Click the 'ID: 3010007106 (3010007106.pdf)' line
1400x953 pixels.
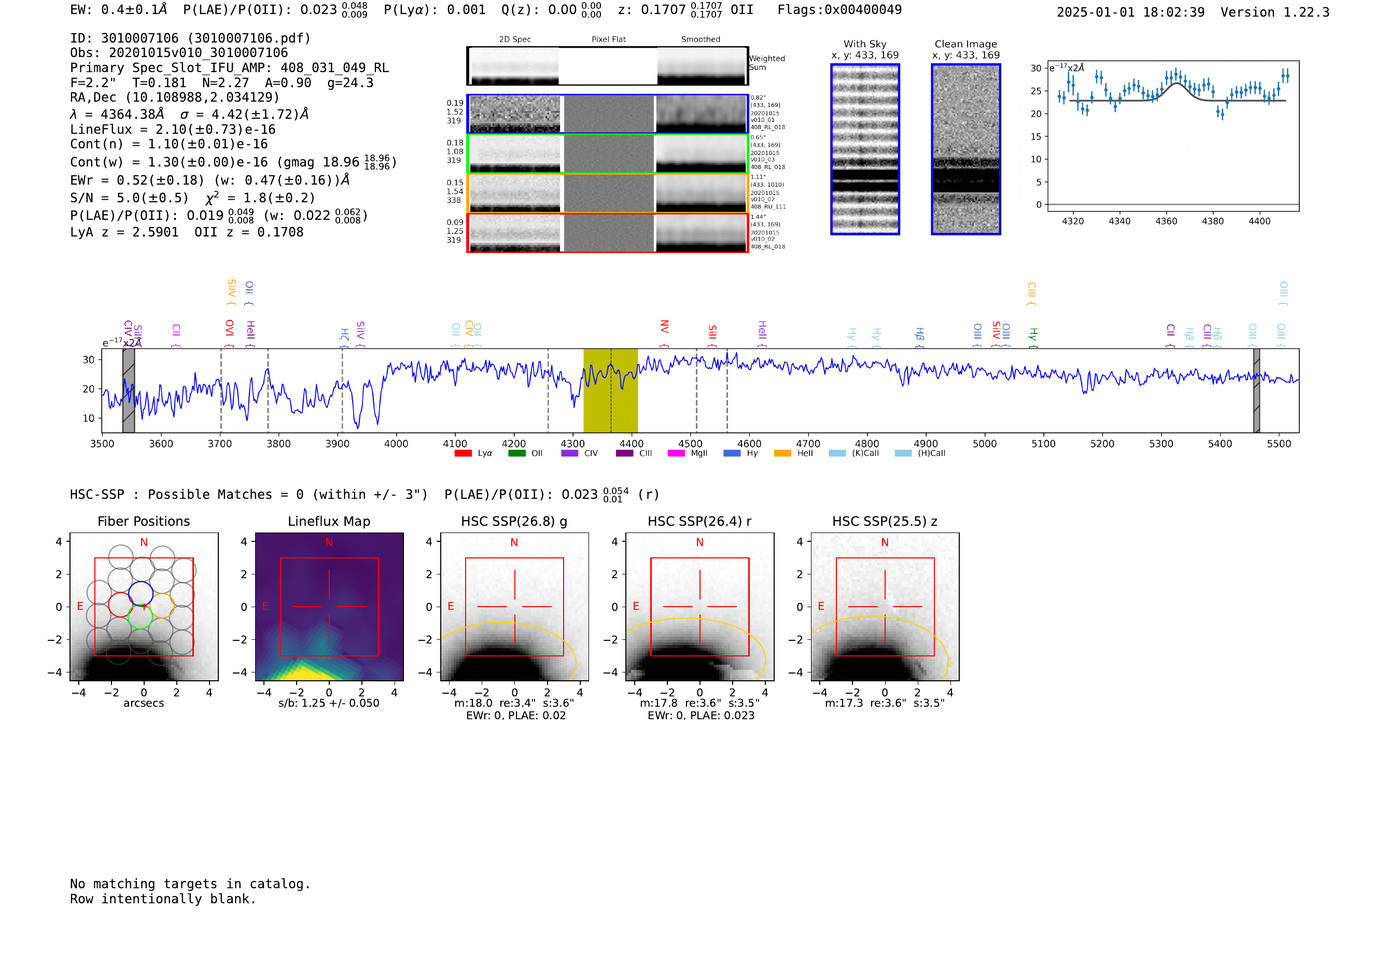190,38
